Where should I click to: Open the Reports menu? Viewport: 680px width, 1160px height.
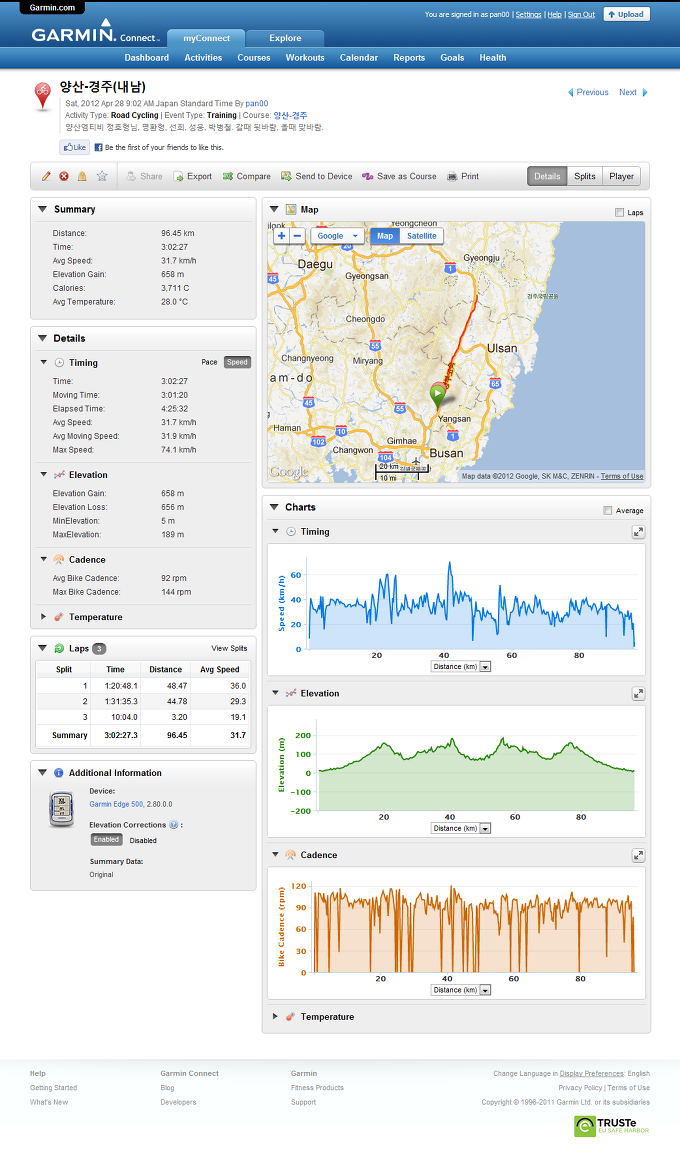pyautogui.click(x=409, y=58)
